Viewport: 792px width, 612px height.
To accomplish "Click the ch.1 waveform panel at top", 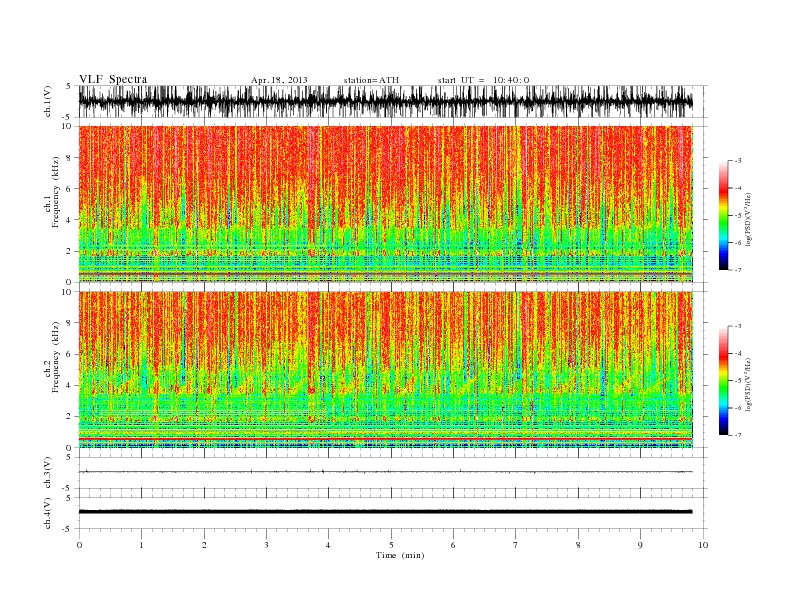I will pyautogui.click(x=392, y=101).
